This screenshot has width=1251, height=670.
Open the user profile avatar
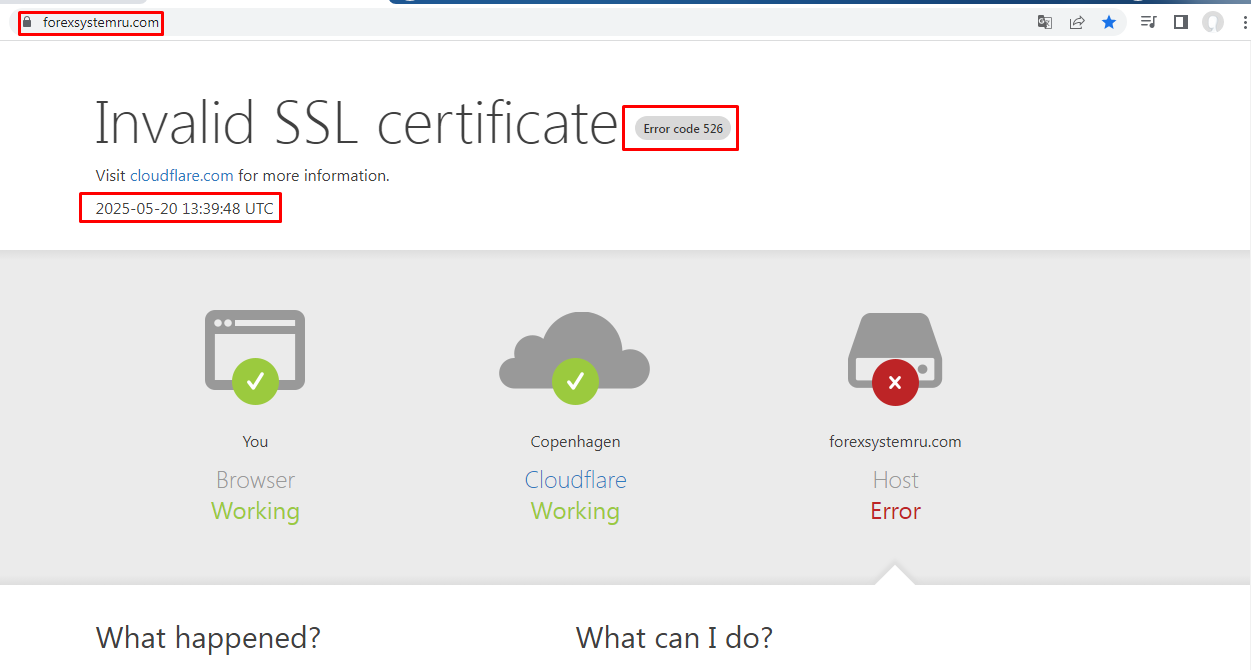pyautogui.click(x=1213, y=22)
